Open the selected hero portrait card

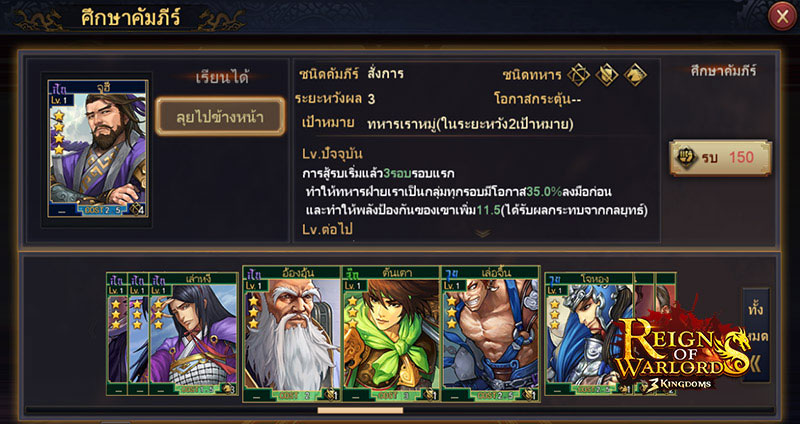coord(98,148)
